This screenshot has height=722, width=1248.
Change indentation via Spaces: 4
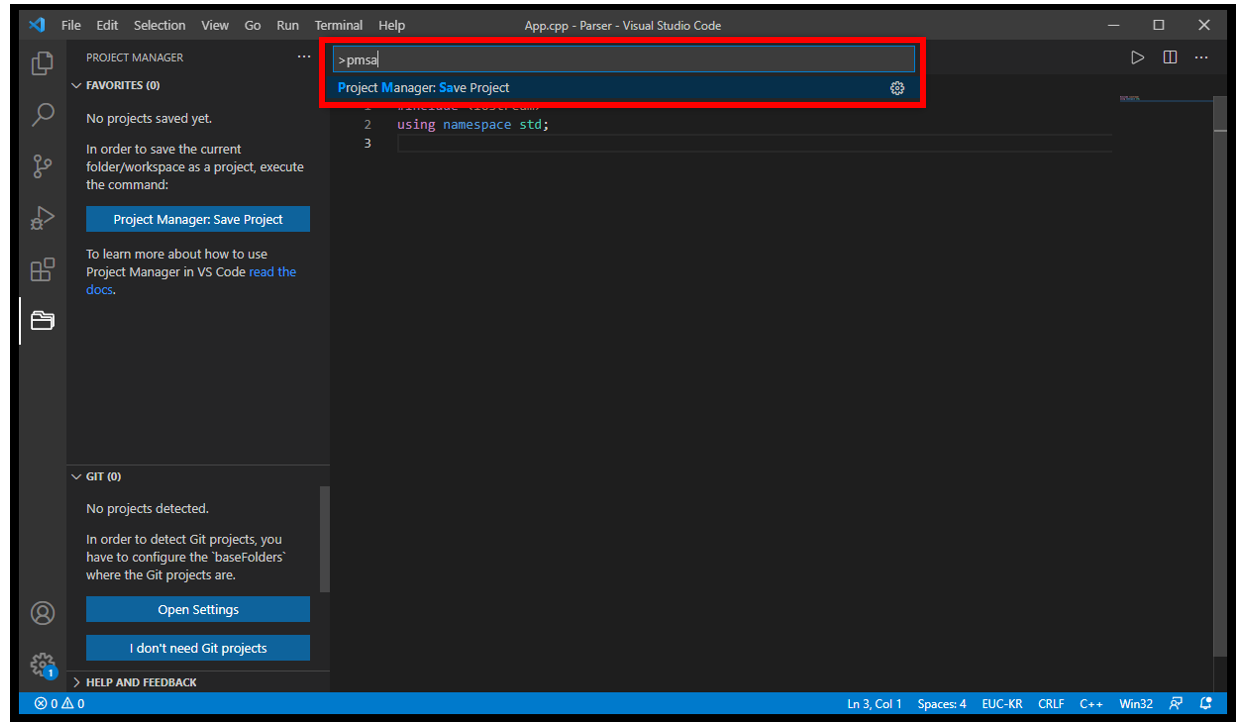point(942,703)
